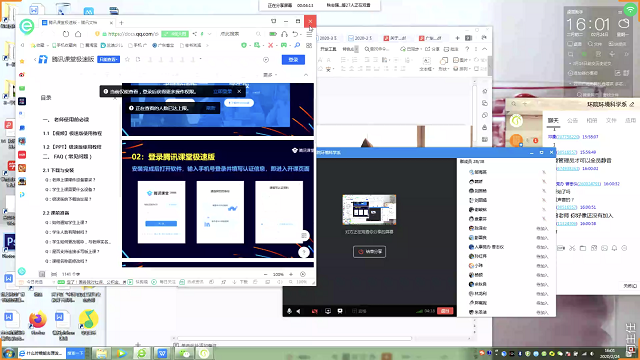Expand the 显示 dropdown in document toolbar
640x360 pixels.
(x=270, y=75)
